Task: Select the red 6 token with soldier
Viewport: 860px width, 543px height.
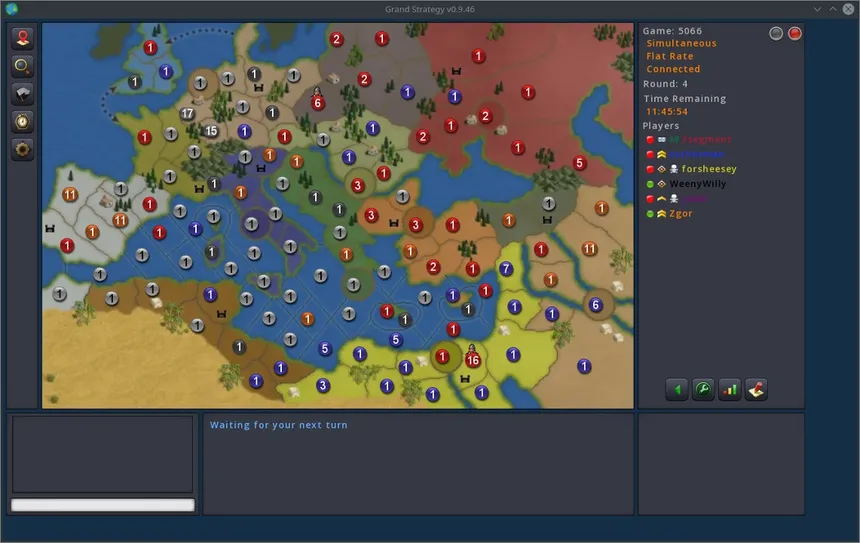Action: tap(317, 103)
